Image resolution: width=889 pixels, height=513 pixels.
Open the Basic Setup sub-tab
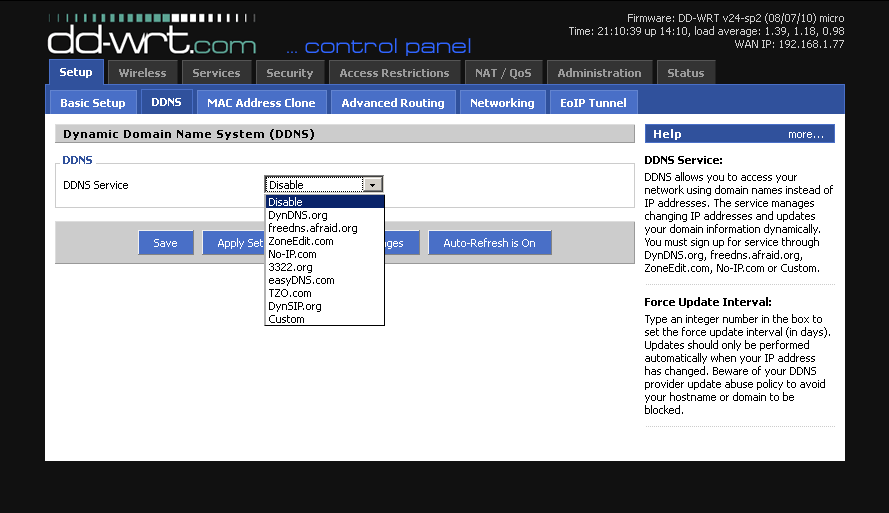(x=93, y=103)
